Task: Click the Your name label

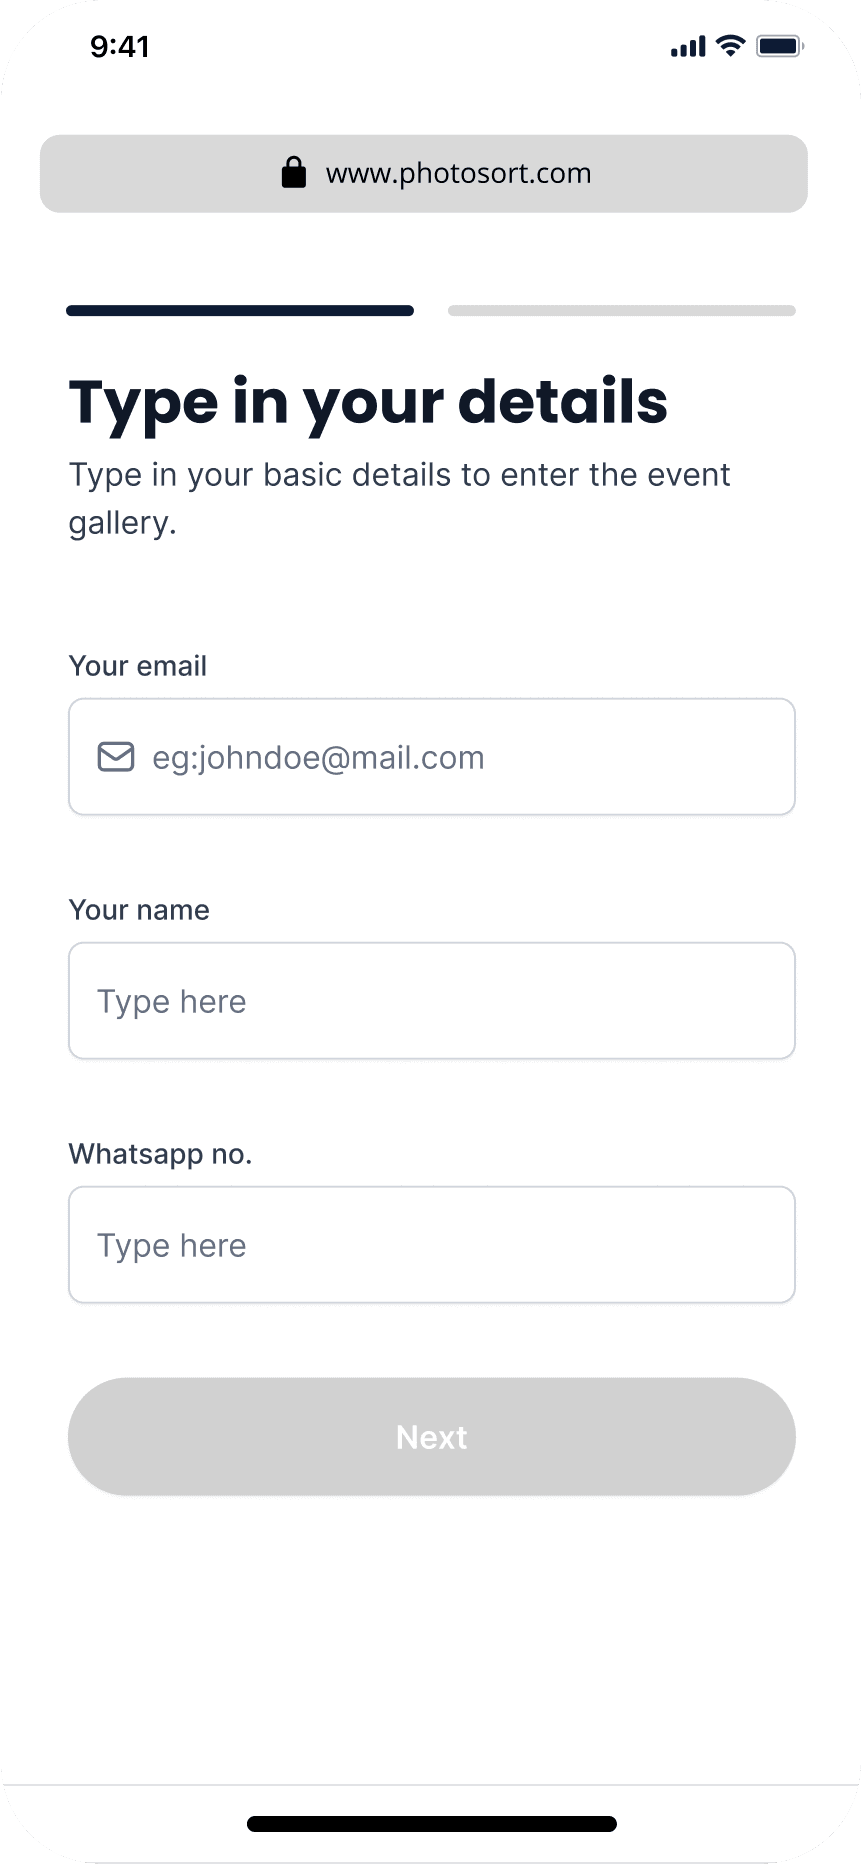Action: coord(139,910)
